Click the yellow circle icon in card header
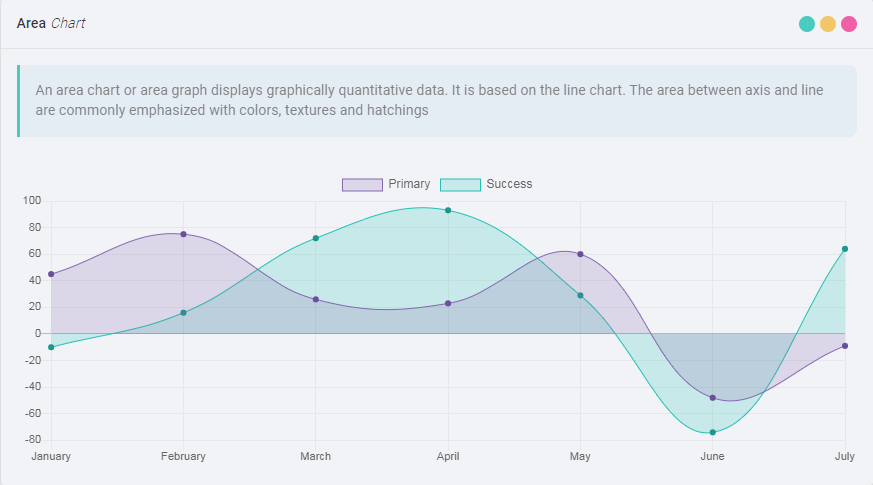873x485 pixels. point(828,24)
